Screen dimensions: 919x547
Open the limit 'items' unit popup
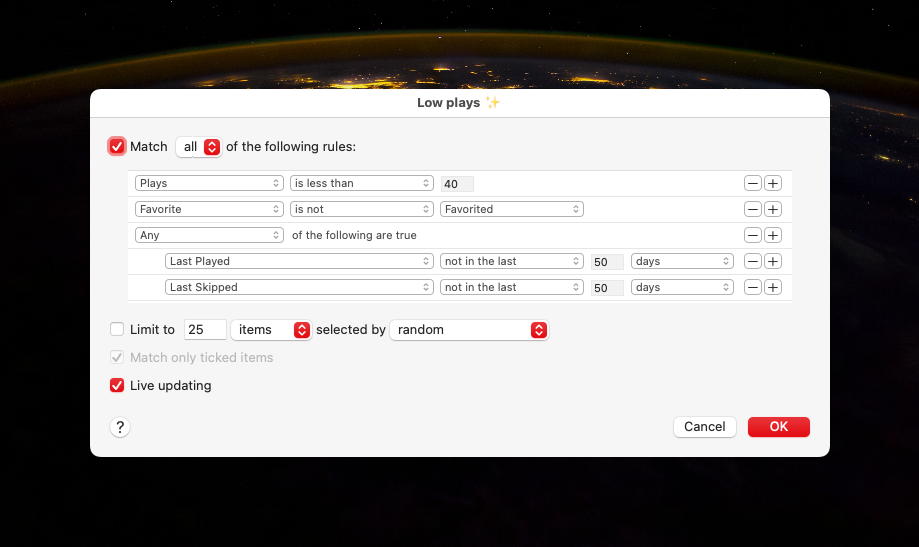(271, 329)
